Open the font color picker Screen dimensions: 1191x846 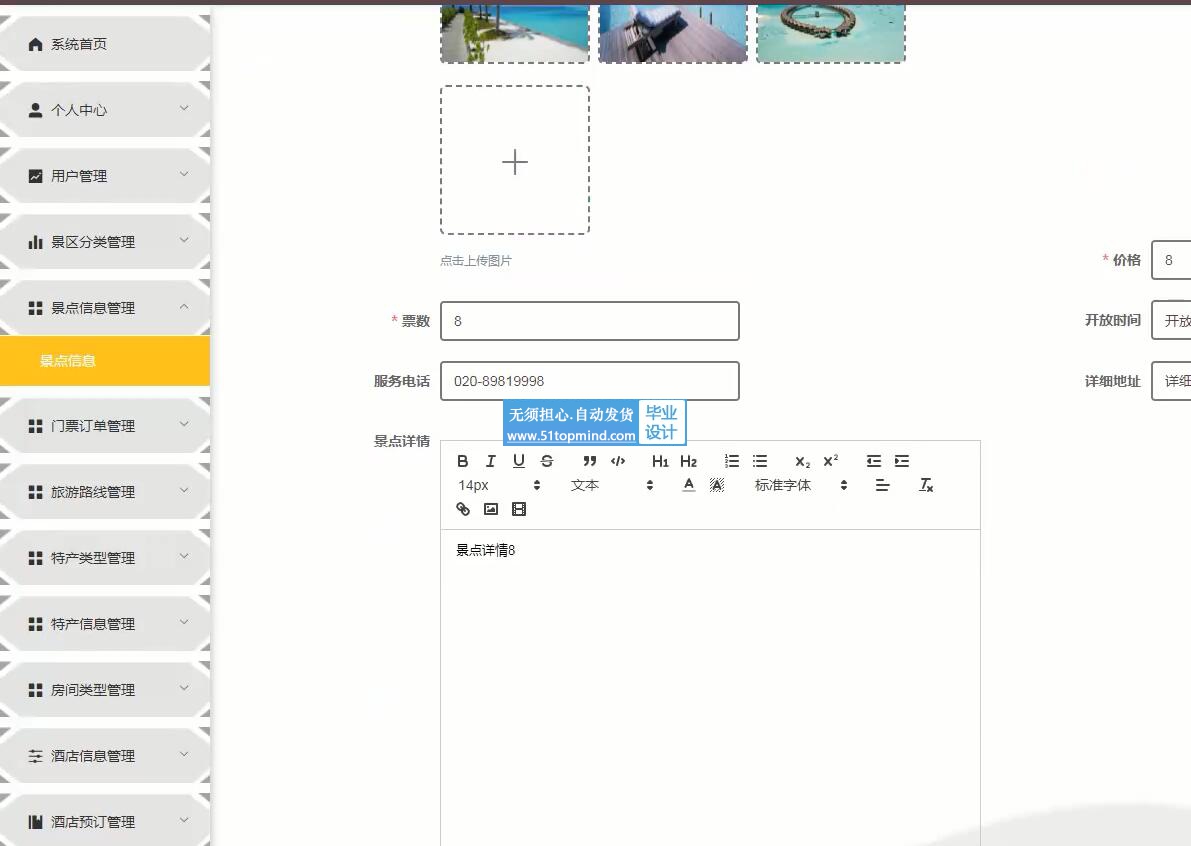[688, 485]
